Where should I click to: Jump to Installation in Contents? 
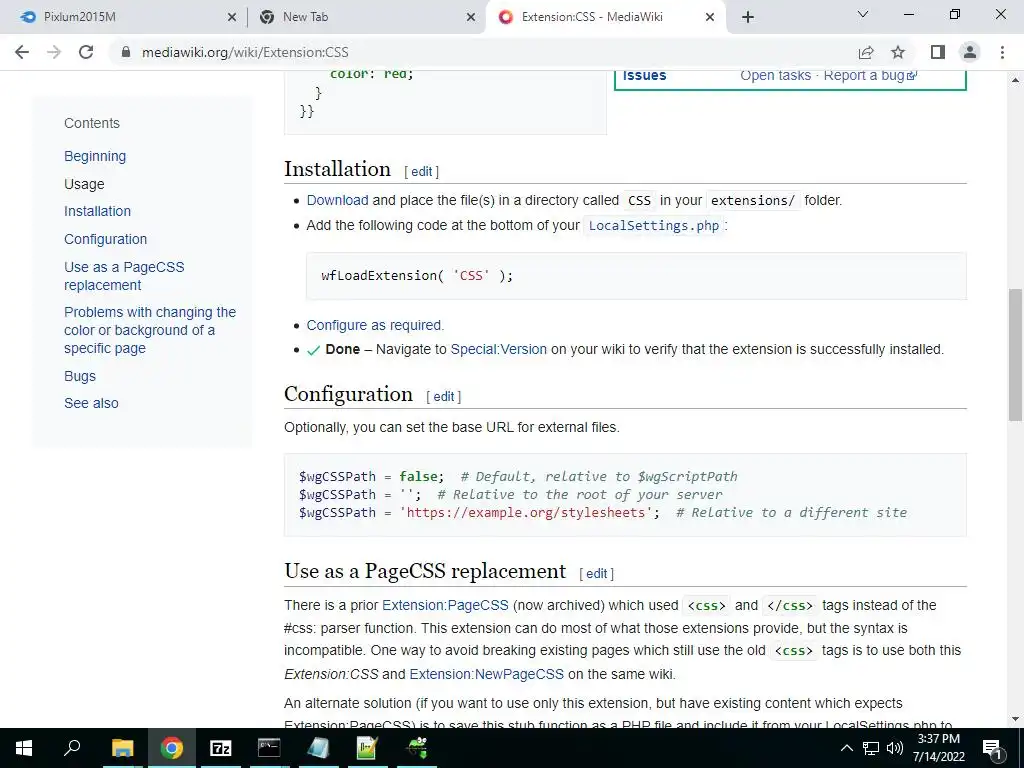[x=97, y=211]
